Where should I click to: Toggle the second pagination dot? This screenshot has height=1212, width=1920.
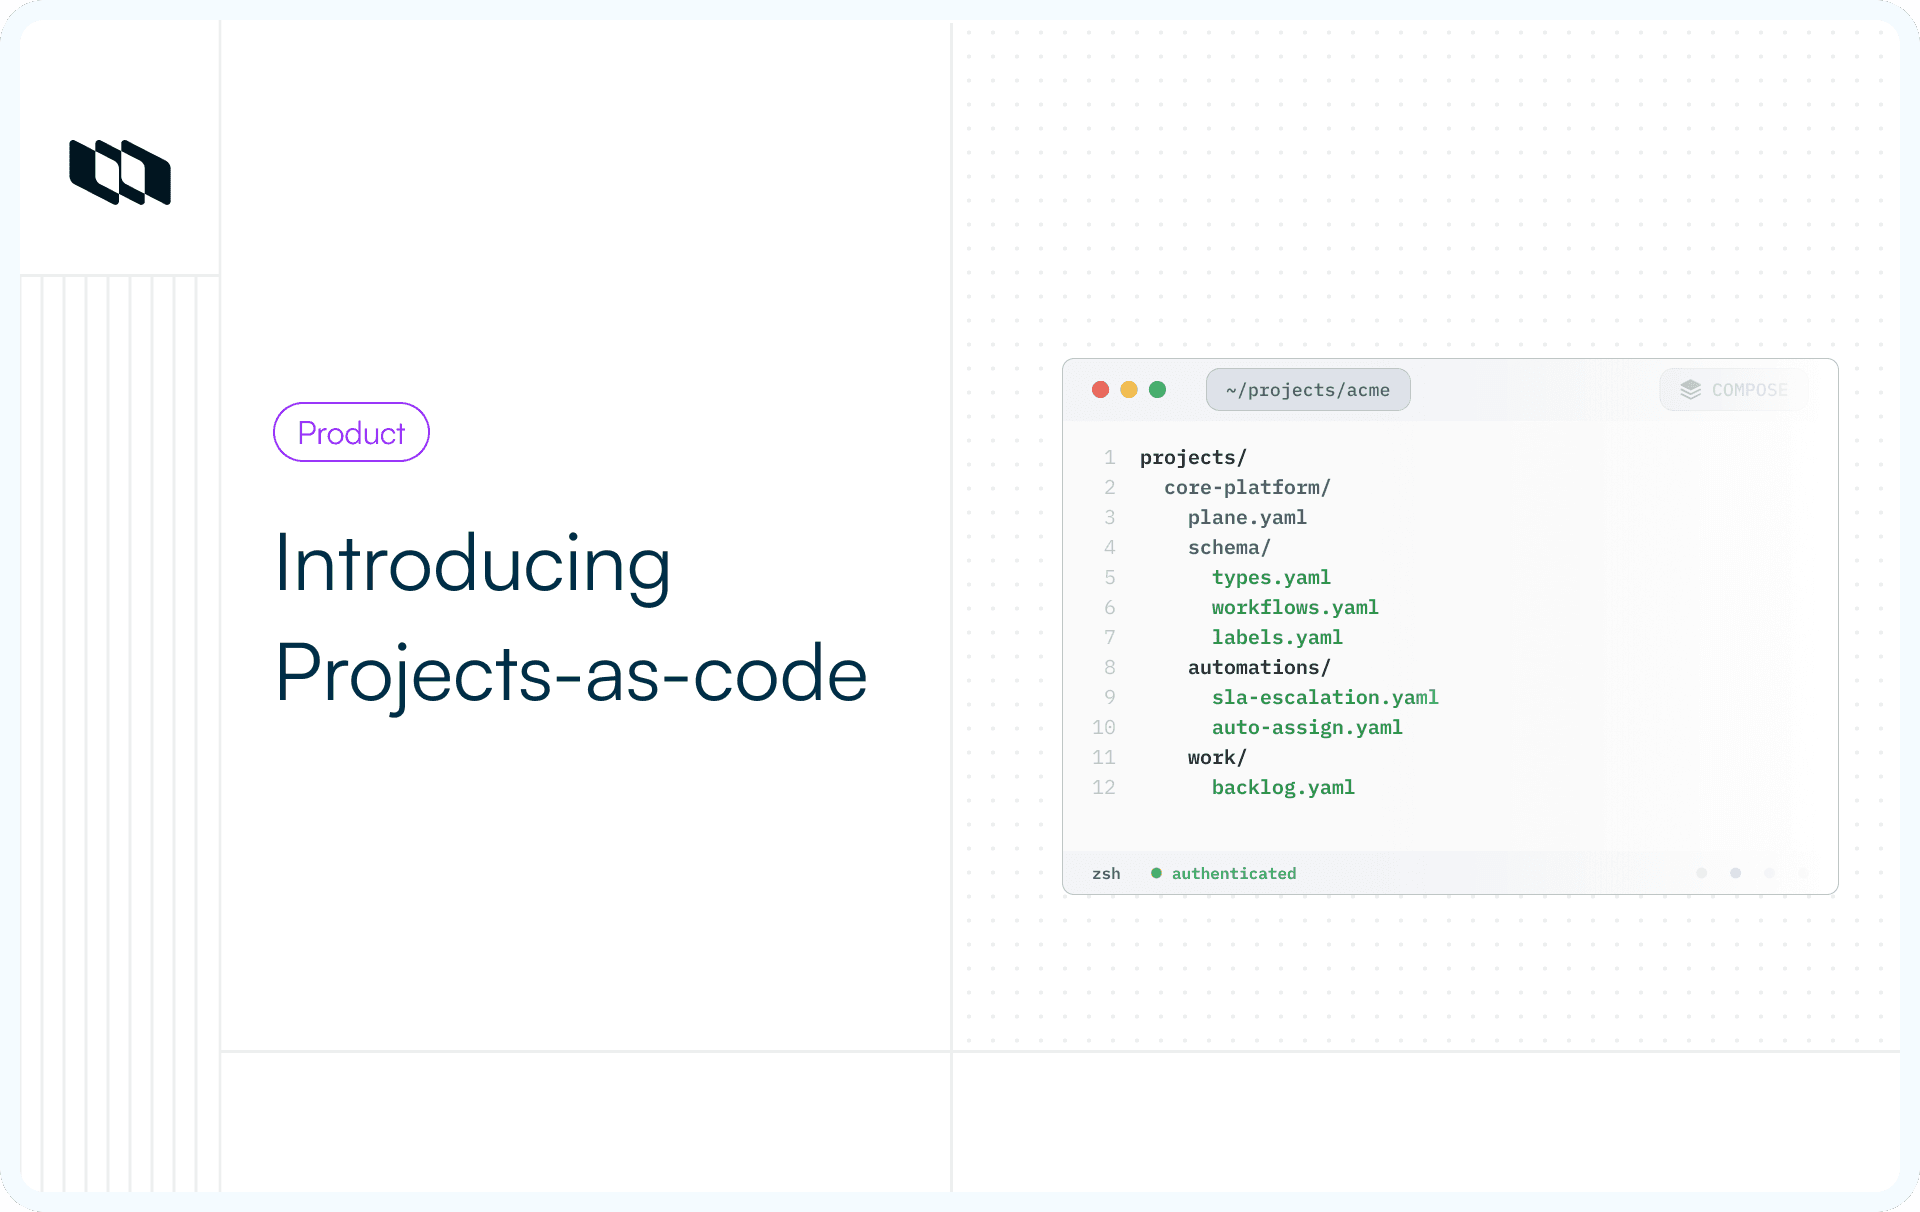(1735, 872)
